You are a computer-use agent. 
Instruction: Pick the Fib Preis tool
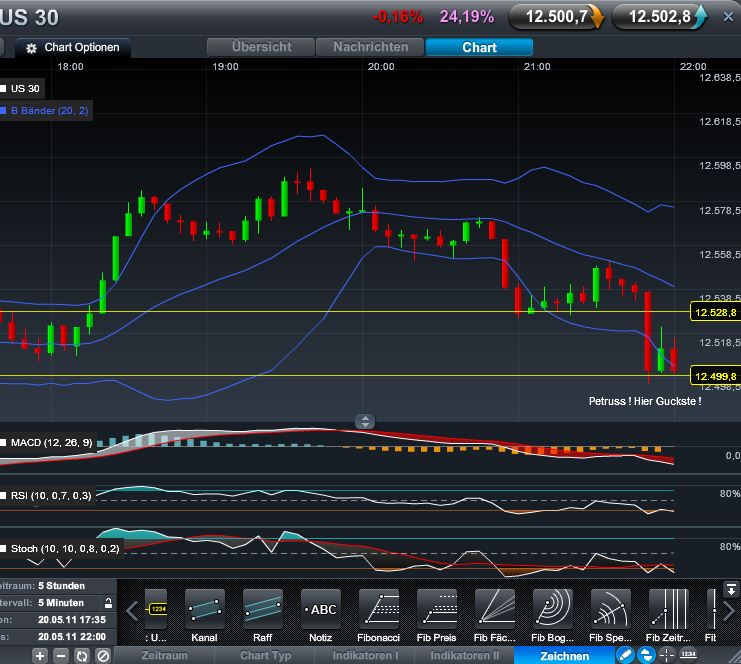point(436,608)
